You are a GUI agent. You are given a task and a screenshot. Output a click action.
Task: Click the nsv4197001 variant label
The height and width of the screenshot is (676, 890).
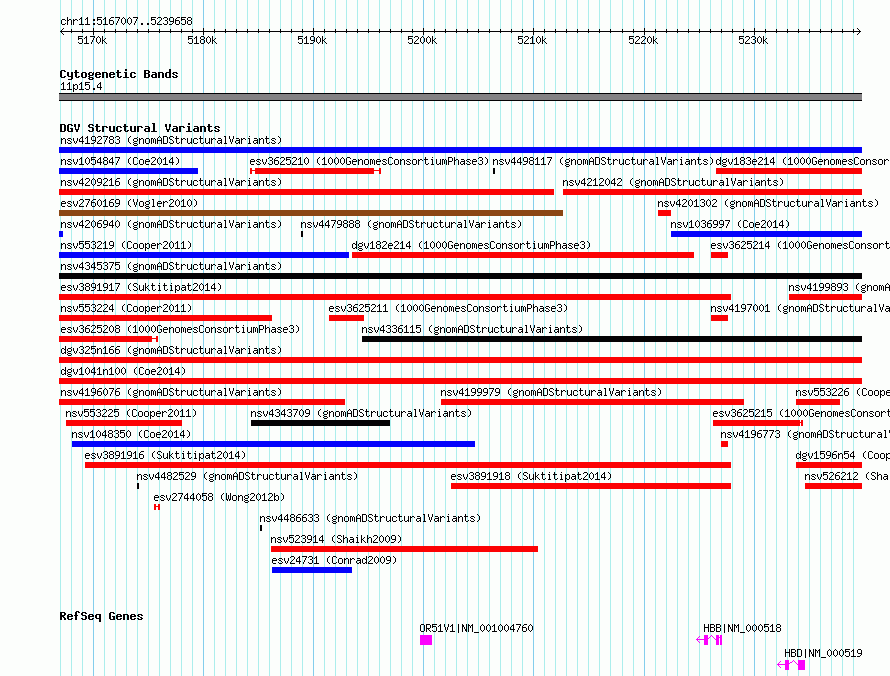800,308
